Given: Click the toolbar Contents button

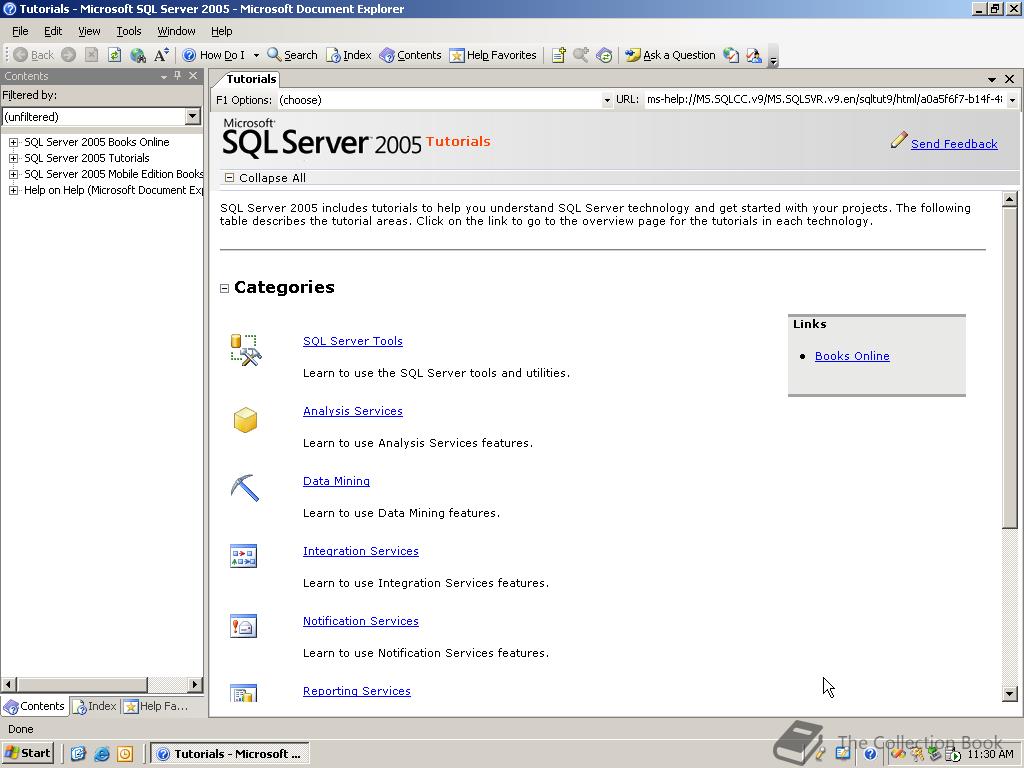Looking at the screenshot, I should point(410,56).
